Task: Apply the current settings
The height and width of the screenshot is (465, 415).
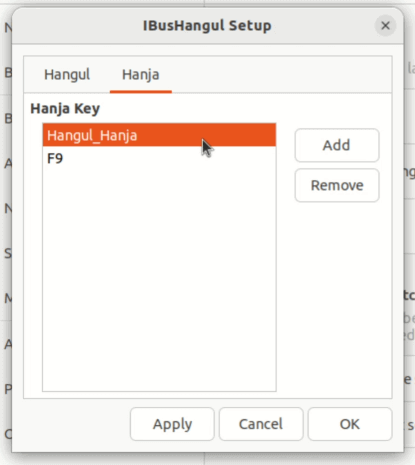Action: [172, 424]
